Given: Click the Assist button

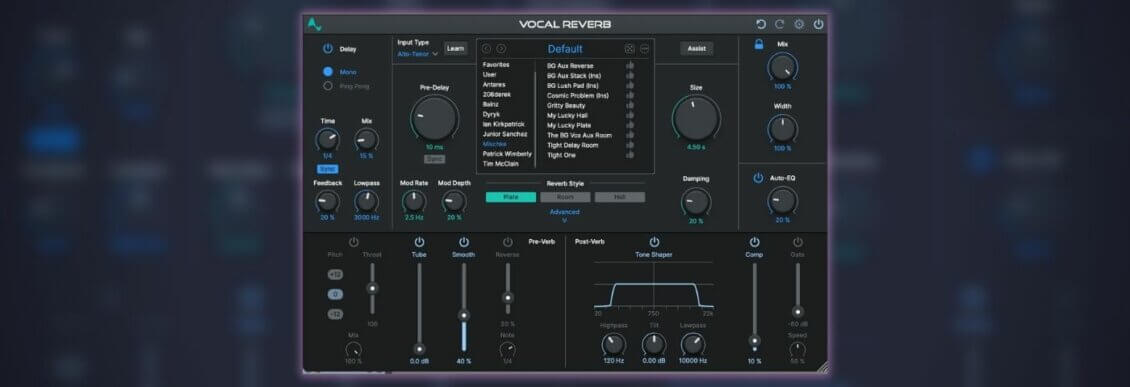Looking at the screenshot, I should coord(696,48).
